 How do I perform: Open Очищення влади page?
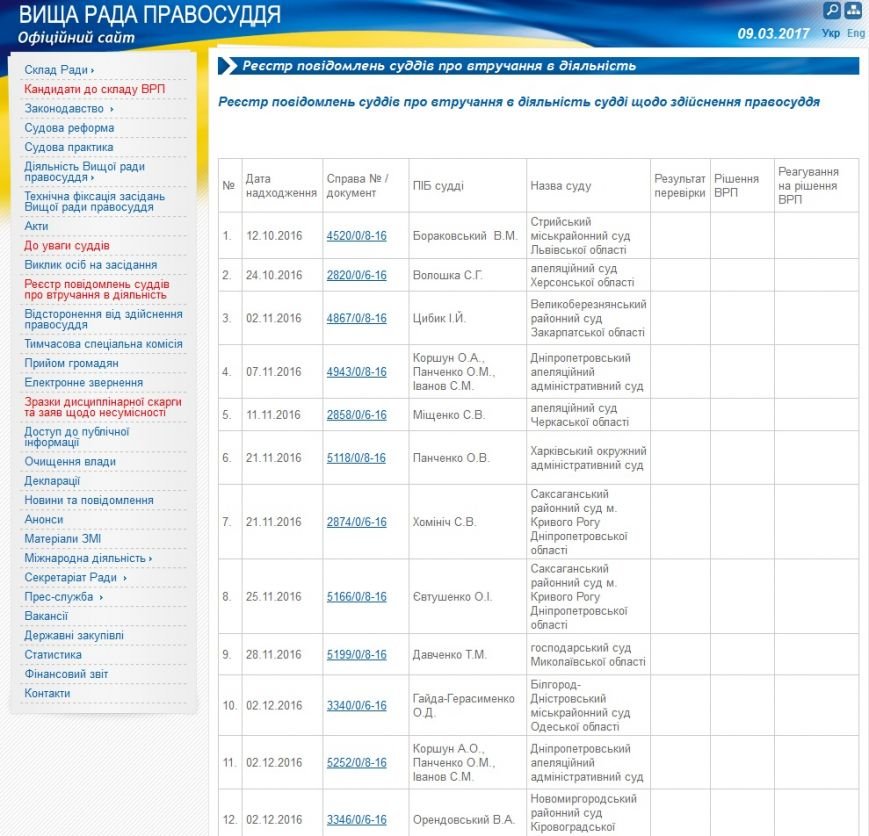(70, 462)
